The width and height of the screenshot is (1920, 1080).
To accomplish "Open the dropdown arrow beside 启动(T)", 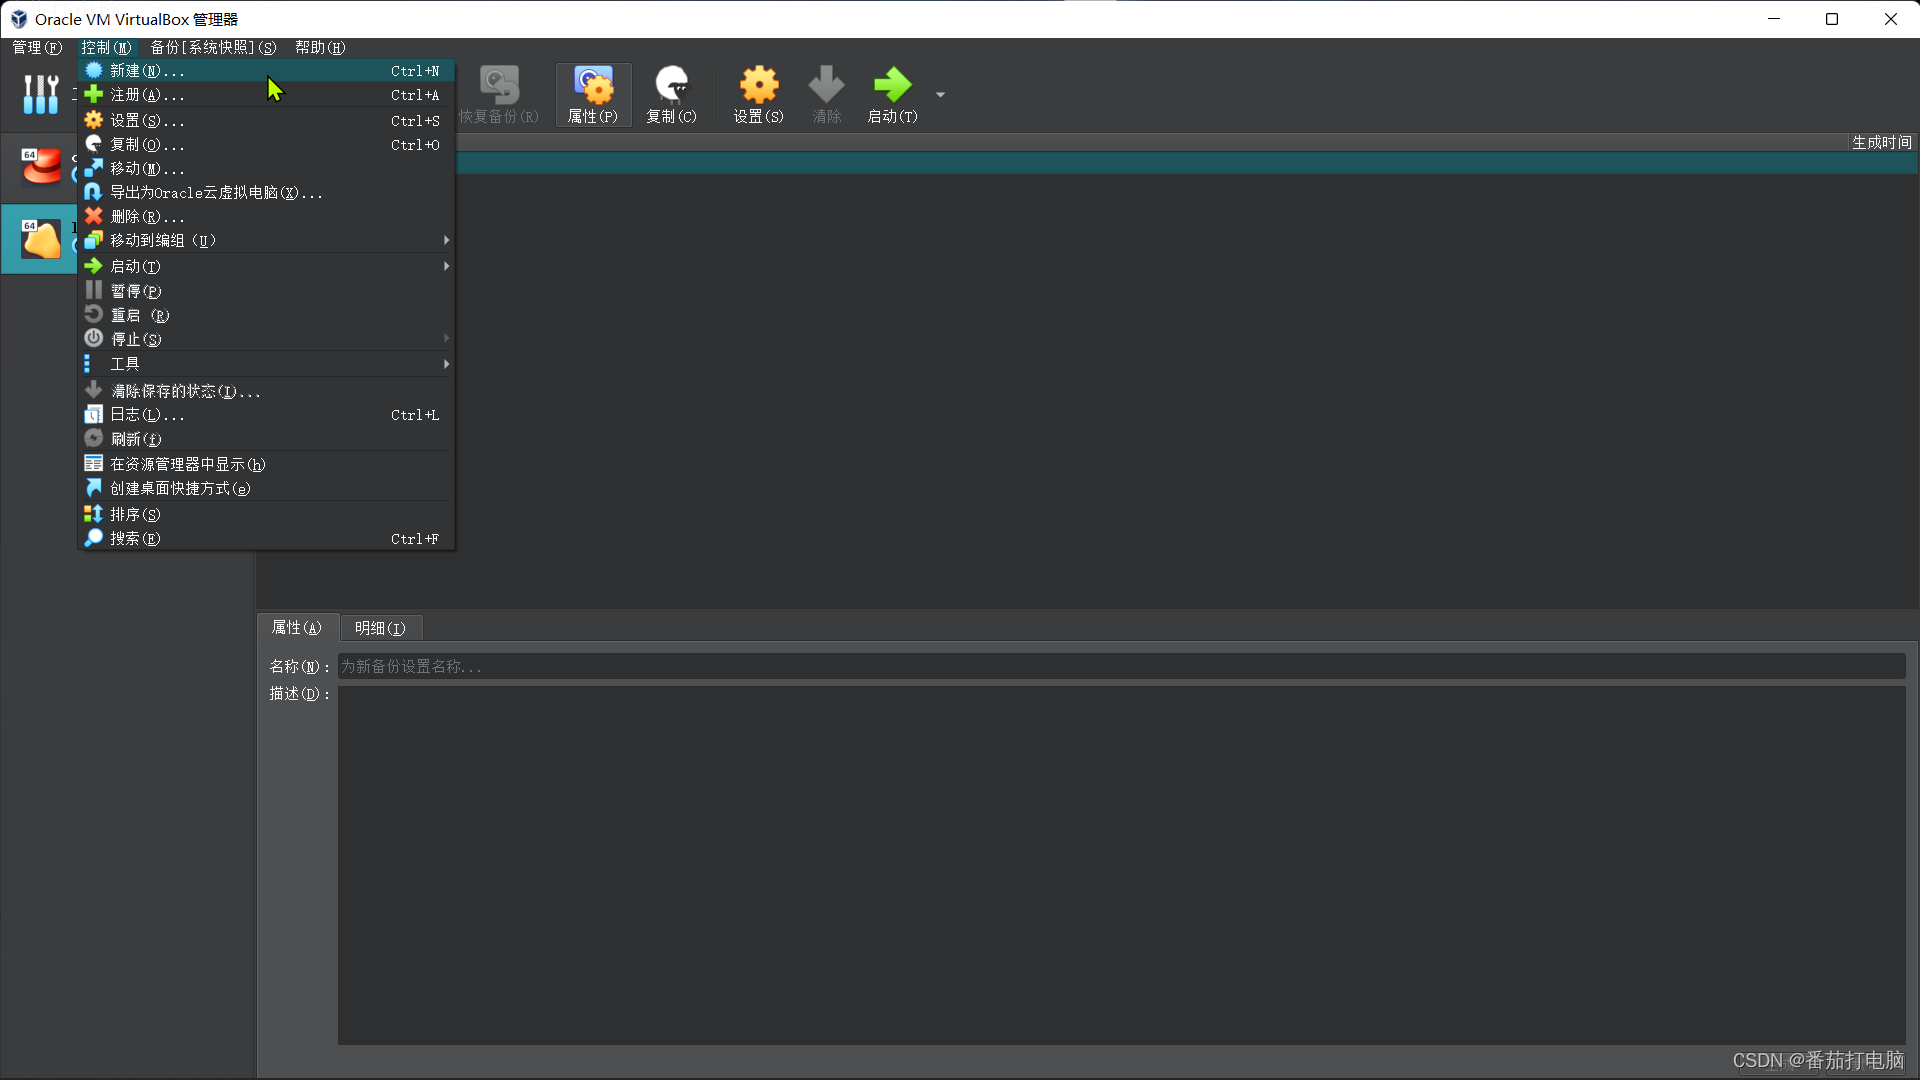I will [x=940, y=95].
